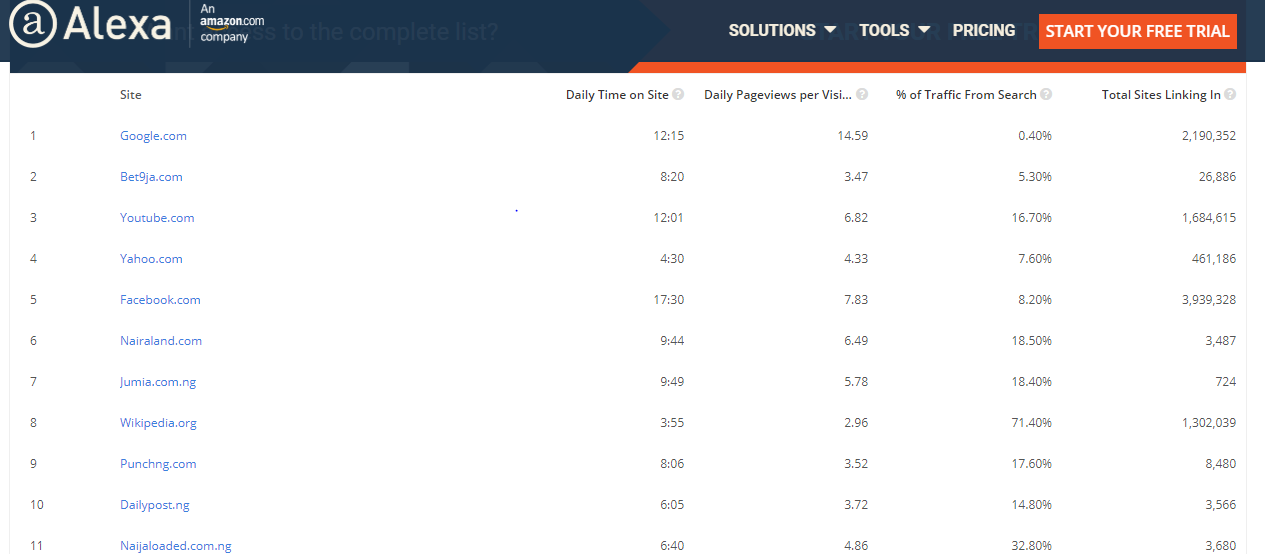Select Nairaland.com's 18.50% search traffic value

[x=1032, y=341]
